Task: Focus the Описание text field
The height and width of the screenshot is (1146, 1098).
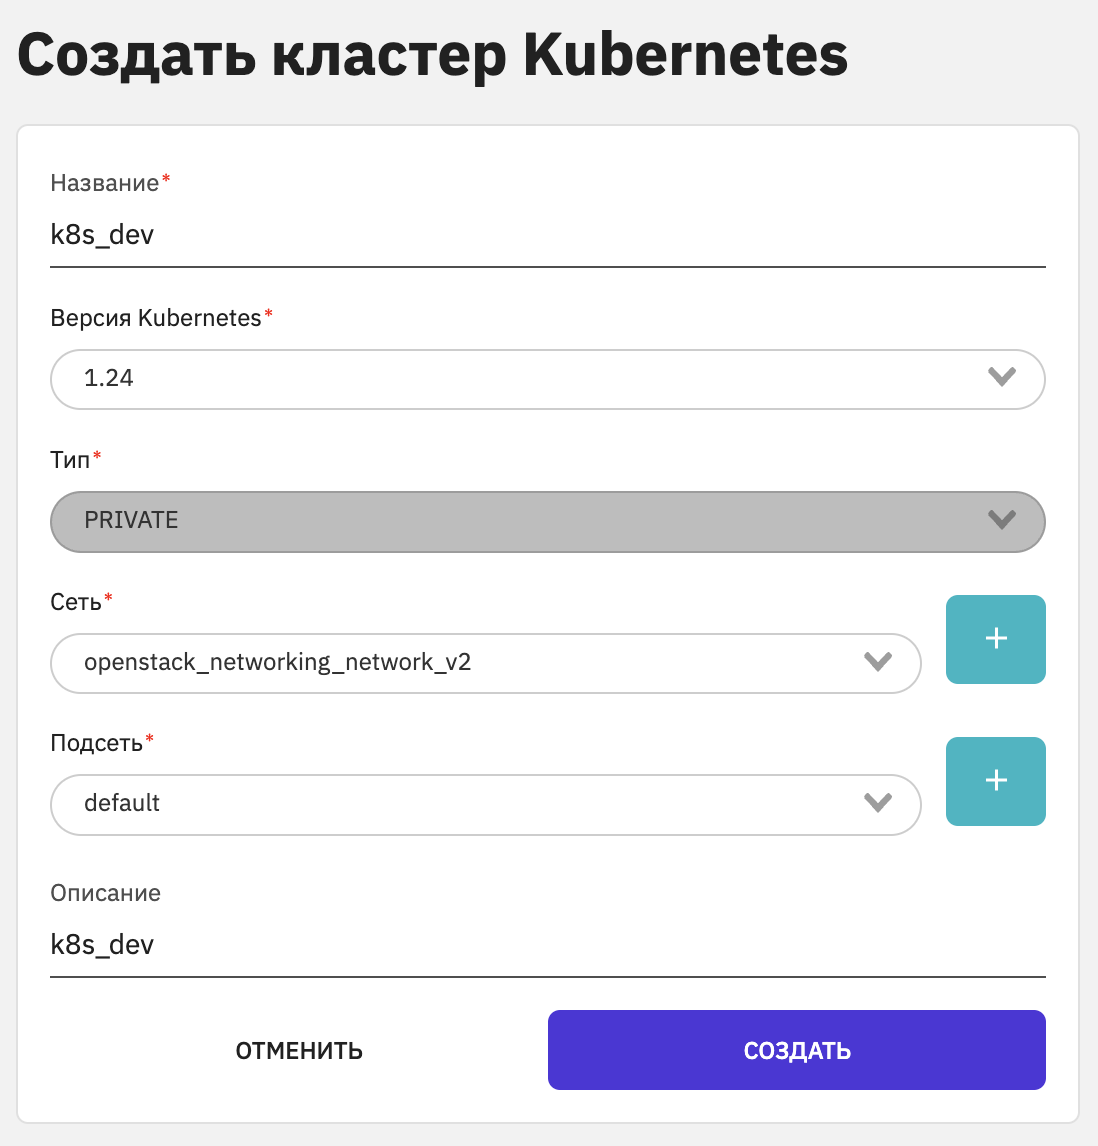Action: 548,945
